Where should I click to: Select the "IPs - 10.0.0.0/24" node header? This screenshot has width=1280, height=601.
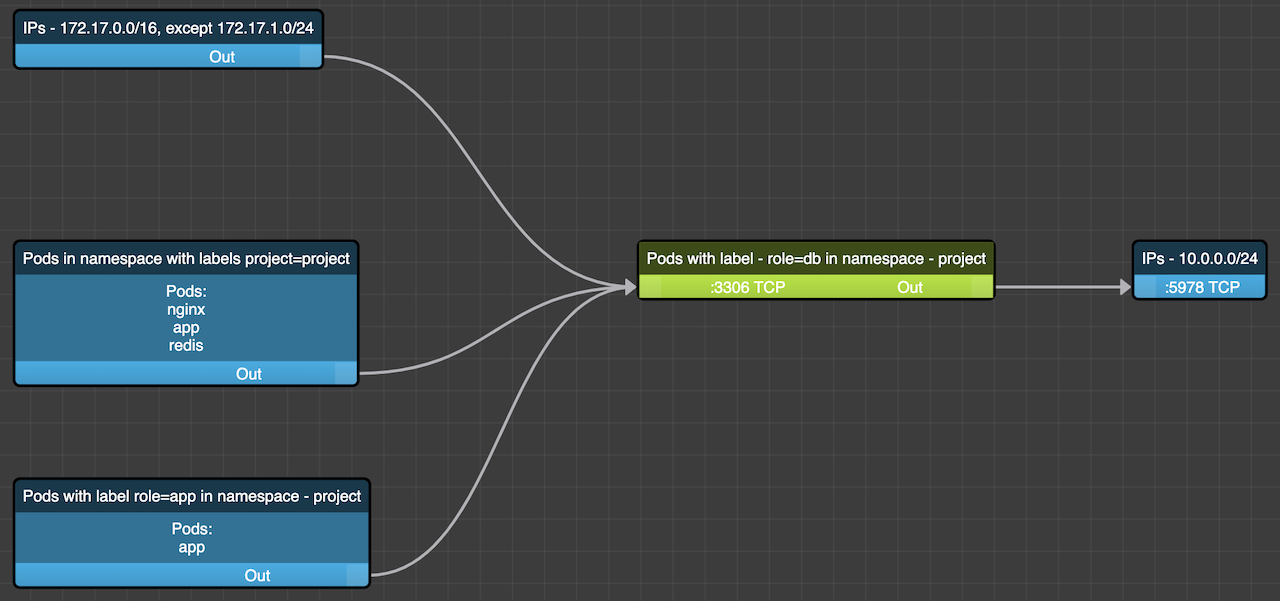click(1199, 258)
